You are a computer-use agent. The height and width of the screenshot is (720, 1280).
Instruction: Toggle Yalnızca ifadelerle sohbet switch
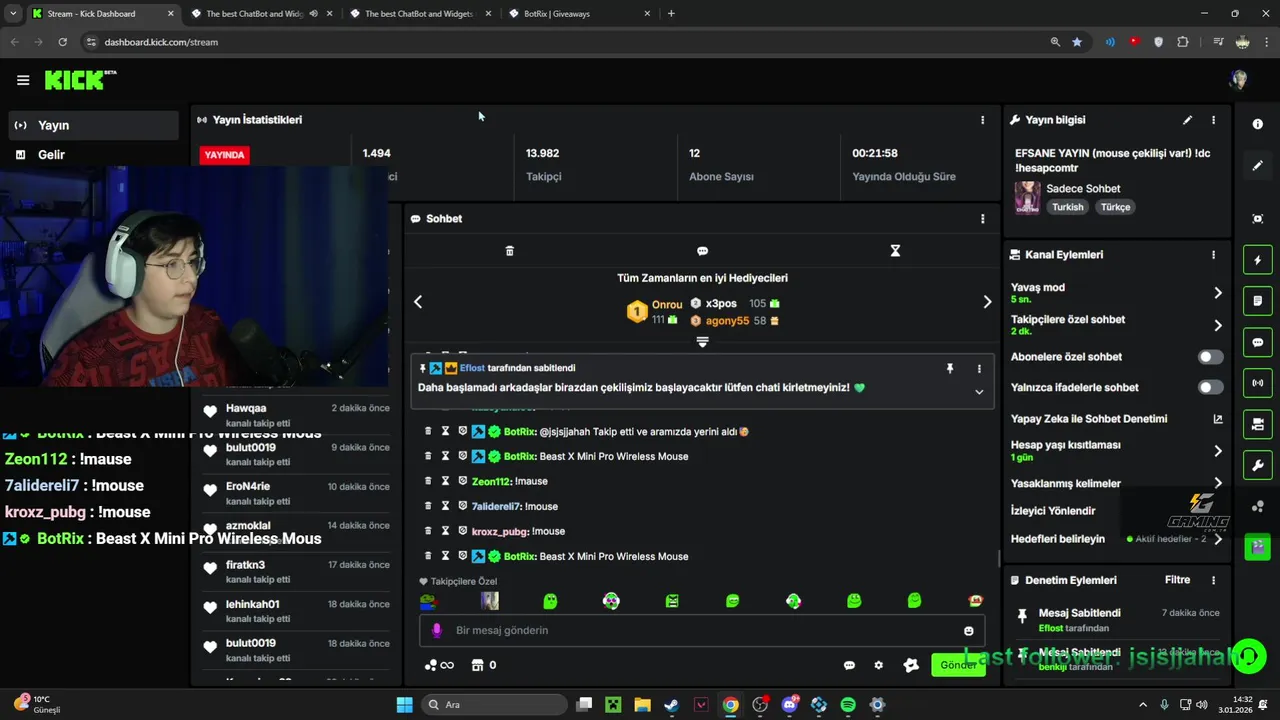(x=1210, y=387)
